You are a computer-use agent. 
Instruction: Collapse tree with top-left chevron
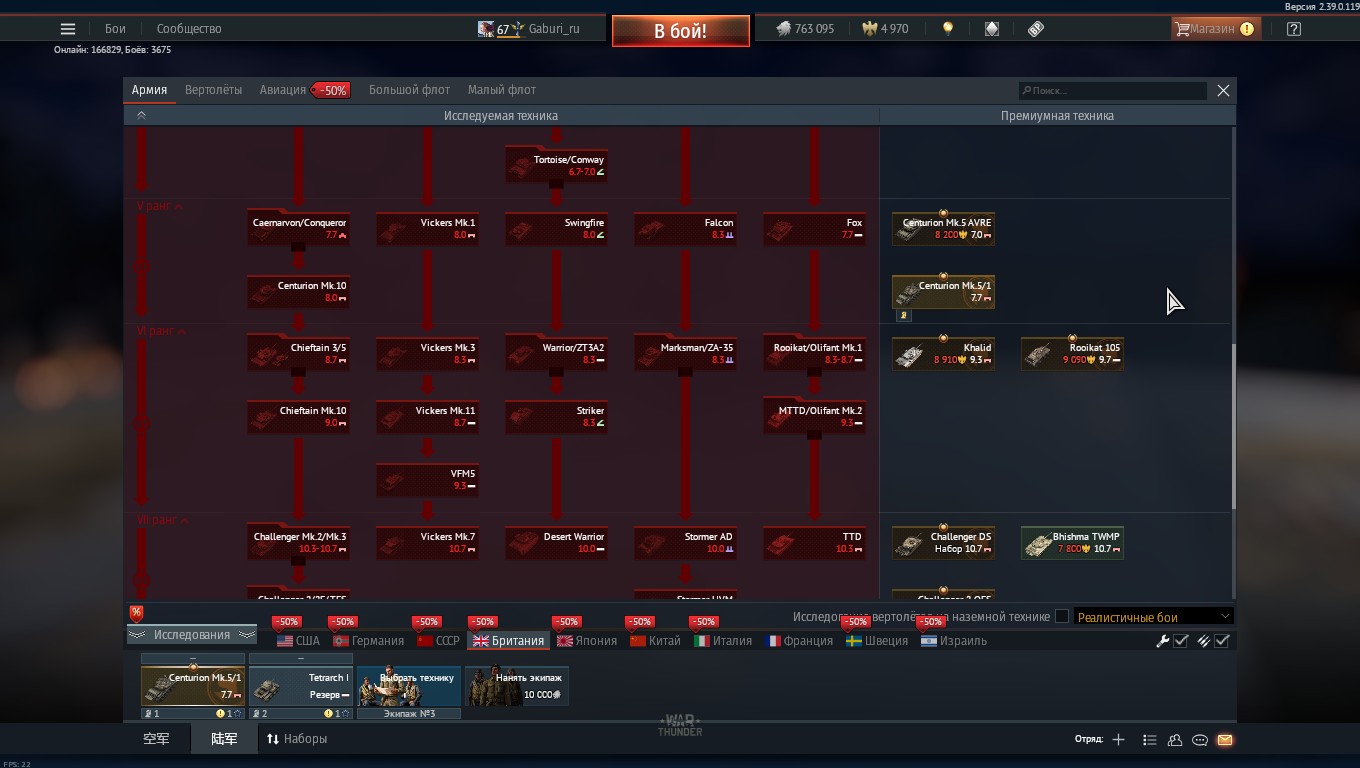pyautogui.click(x=141, y=116)
